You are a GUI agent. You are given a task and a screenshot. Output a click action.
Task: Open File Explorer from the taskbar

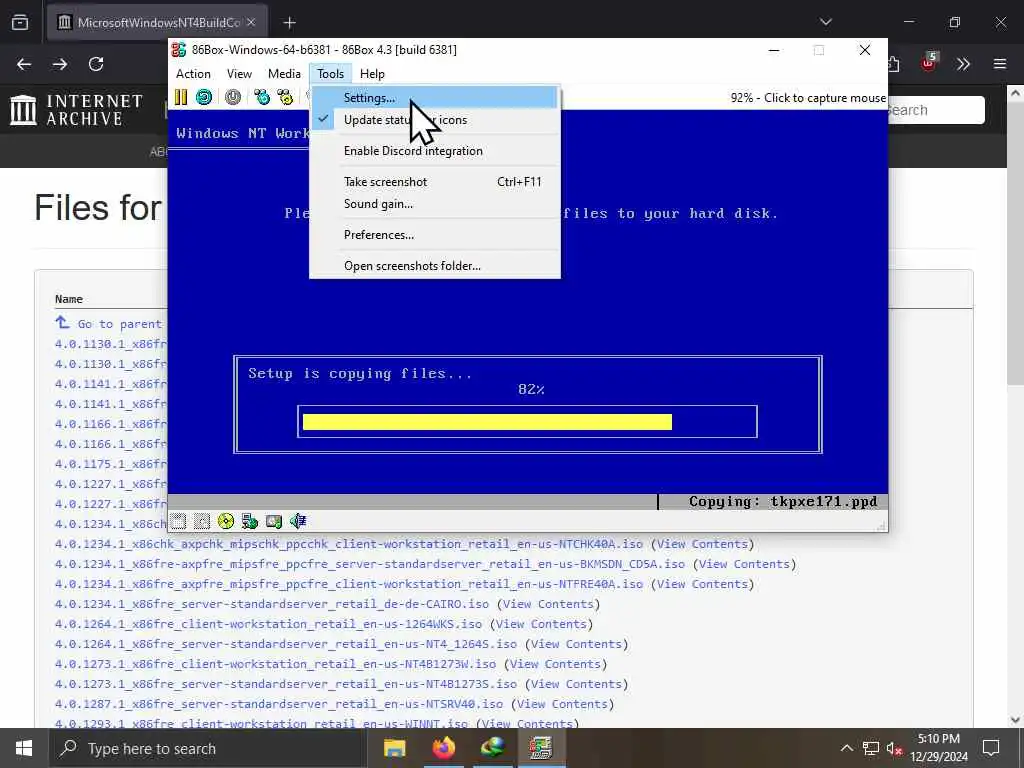point(394,748)
